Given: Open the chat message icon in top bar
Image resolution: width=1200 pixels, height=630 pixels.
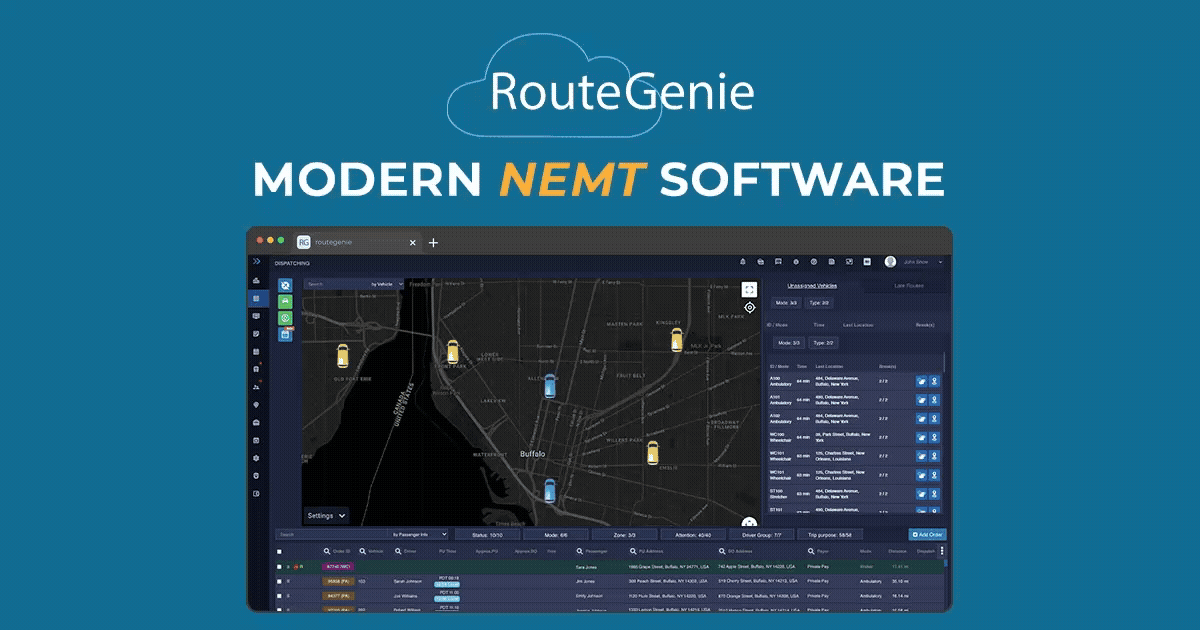Looking at the screenshot, I should (778, 262).
